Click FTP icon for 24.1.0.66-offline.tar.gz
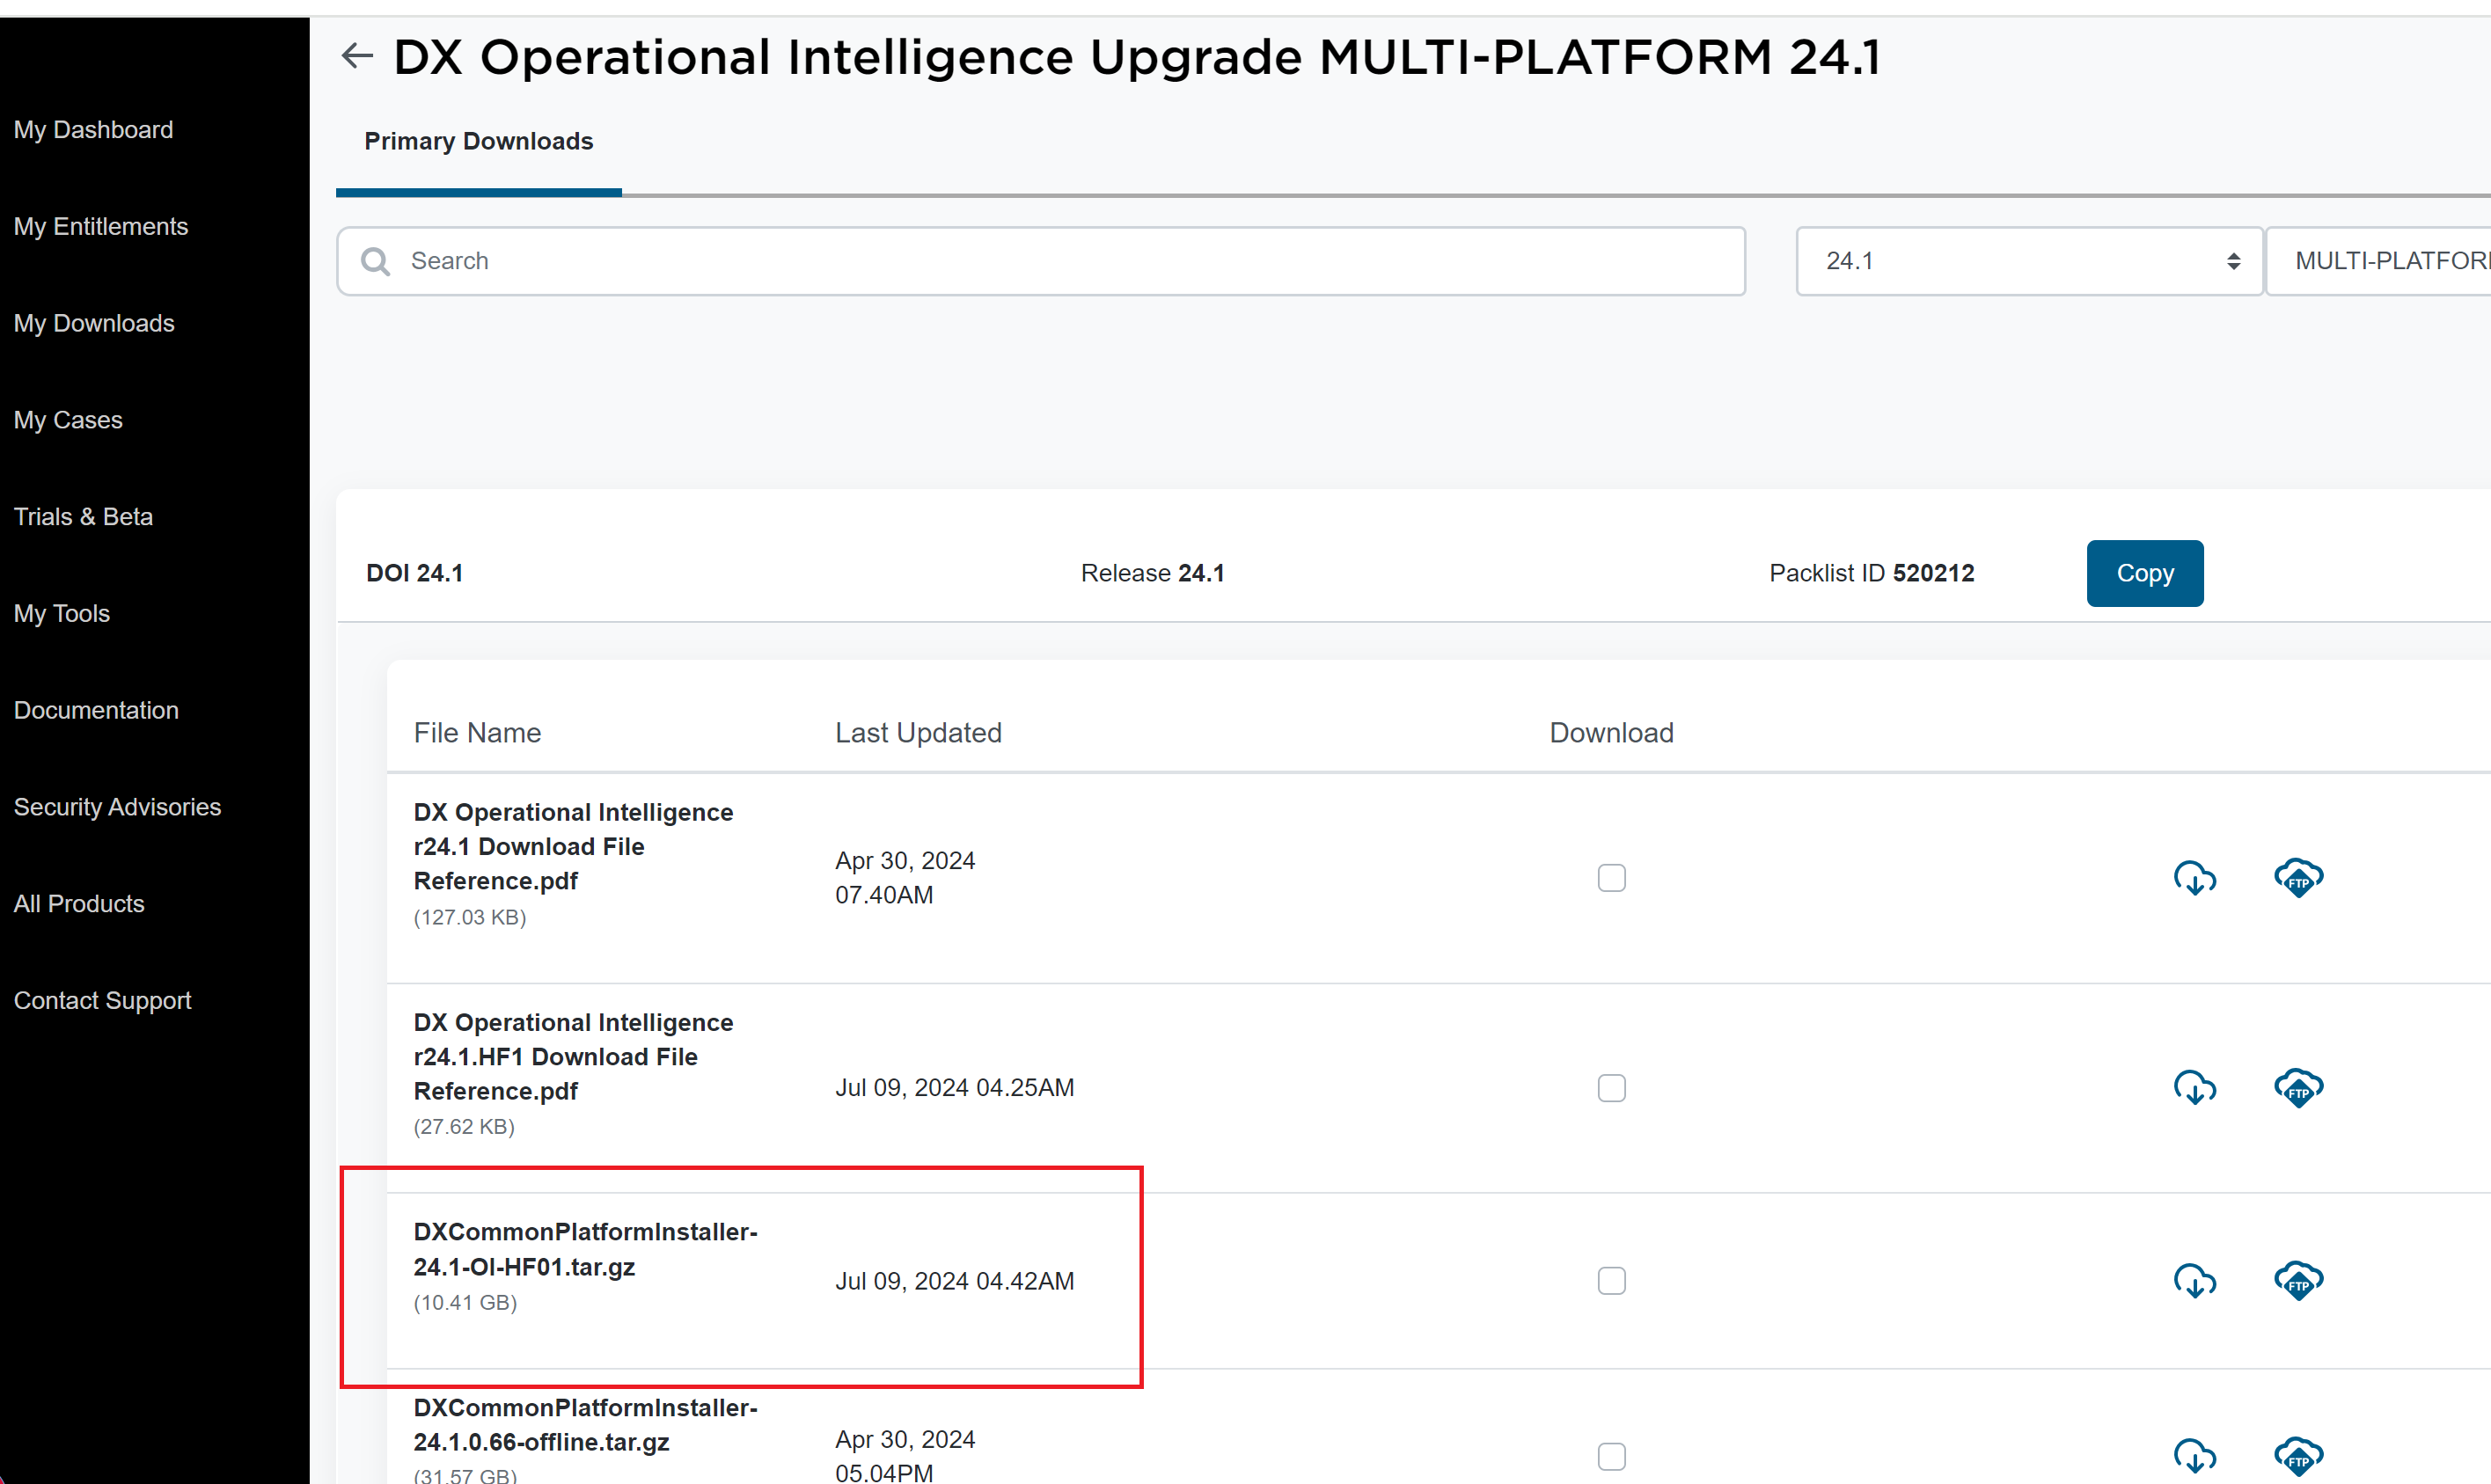Image resolution: width=2491 pixels, height=1484 pixels. point(2298,1456)
